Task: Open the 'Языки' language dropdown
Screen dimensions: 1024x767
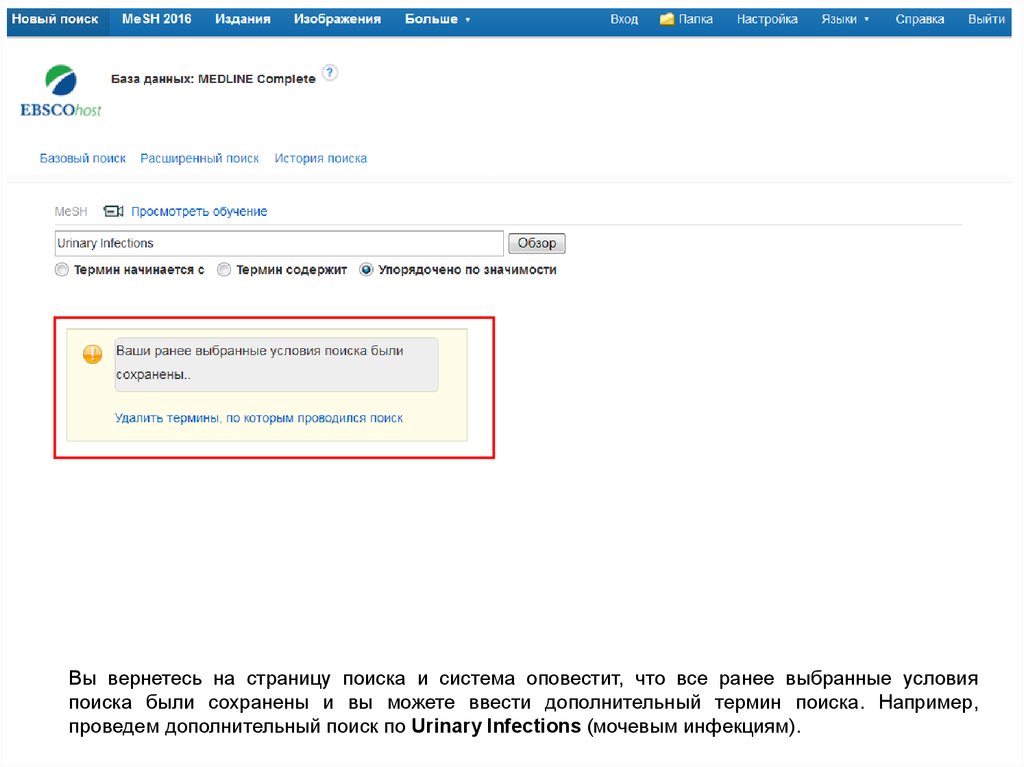Action: [x=845, y=19]
